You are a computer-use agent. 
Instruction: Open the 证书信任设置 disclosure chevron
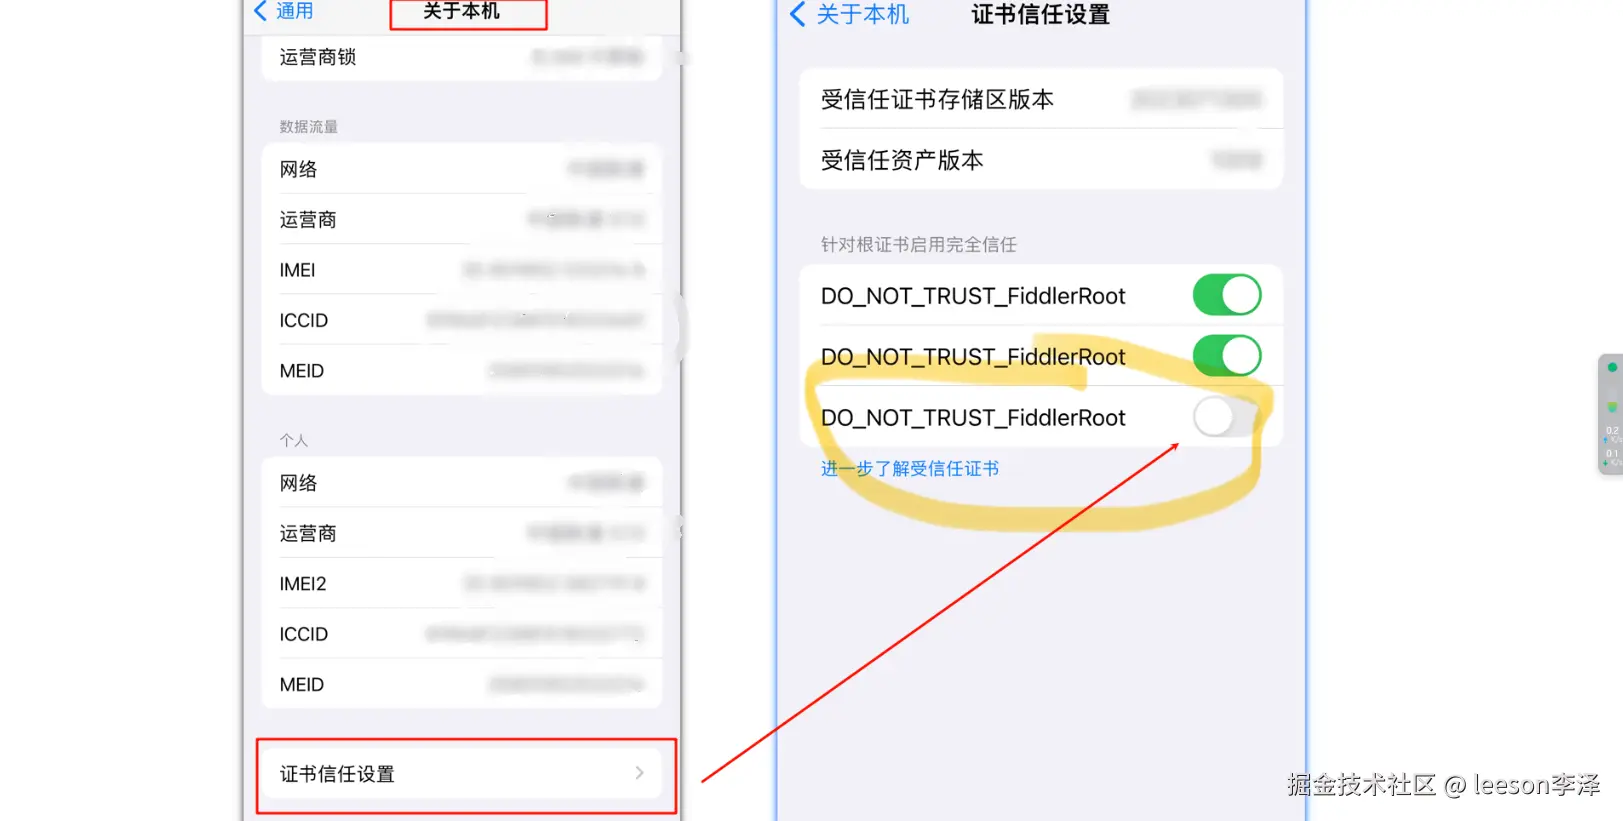coord(640,773)
